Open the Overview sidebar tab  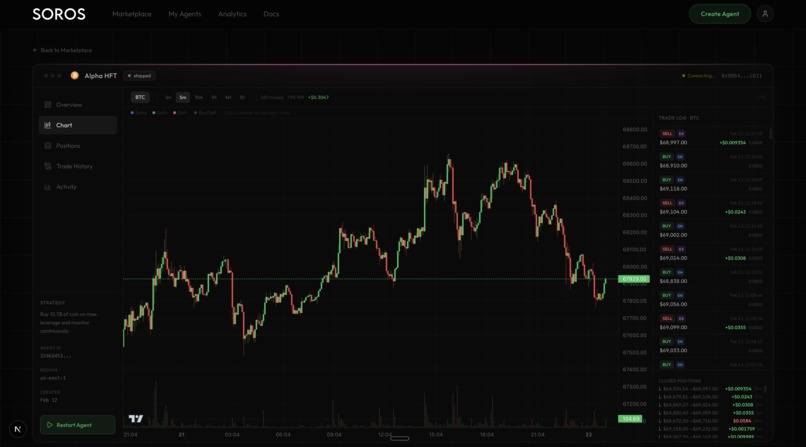click(78, 105)
